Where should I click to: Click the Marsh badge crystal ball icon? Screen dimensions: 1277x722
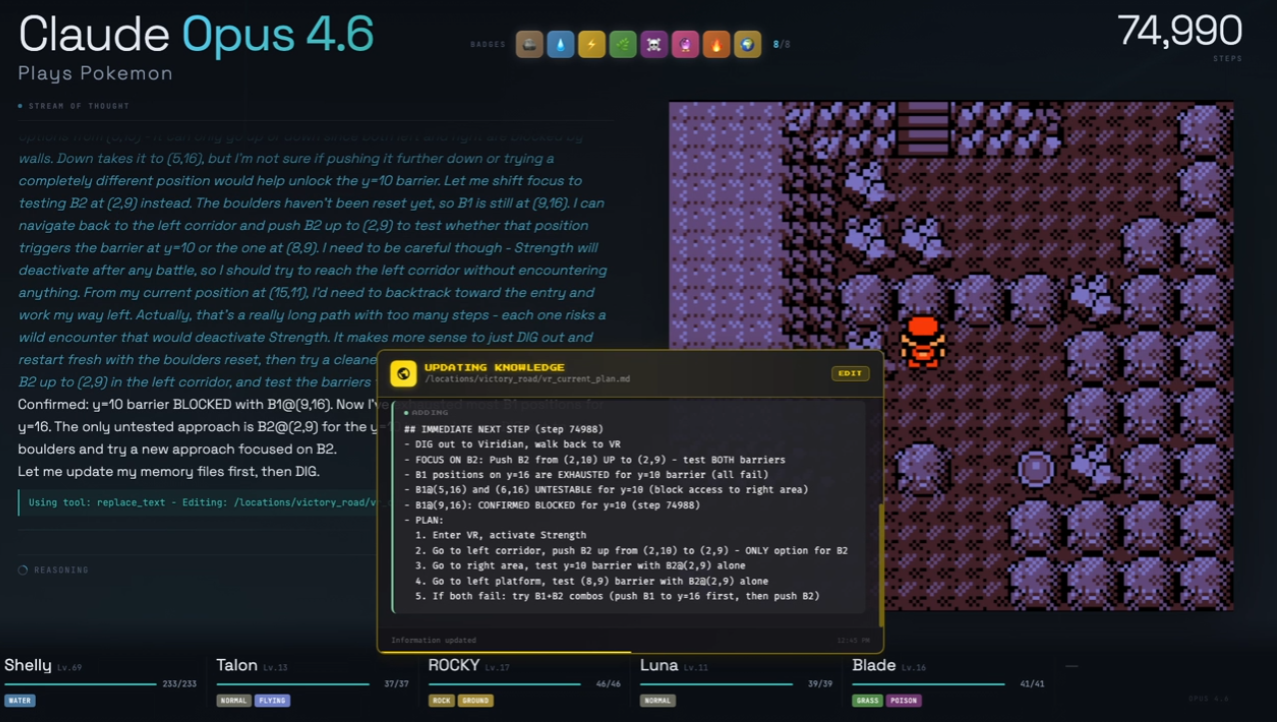click(685, 44)
